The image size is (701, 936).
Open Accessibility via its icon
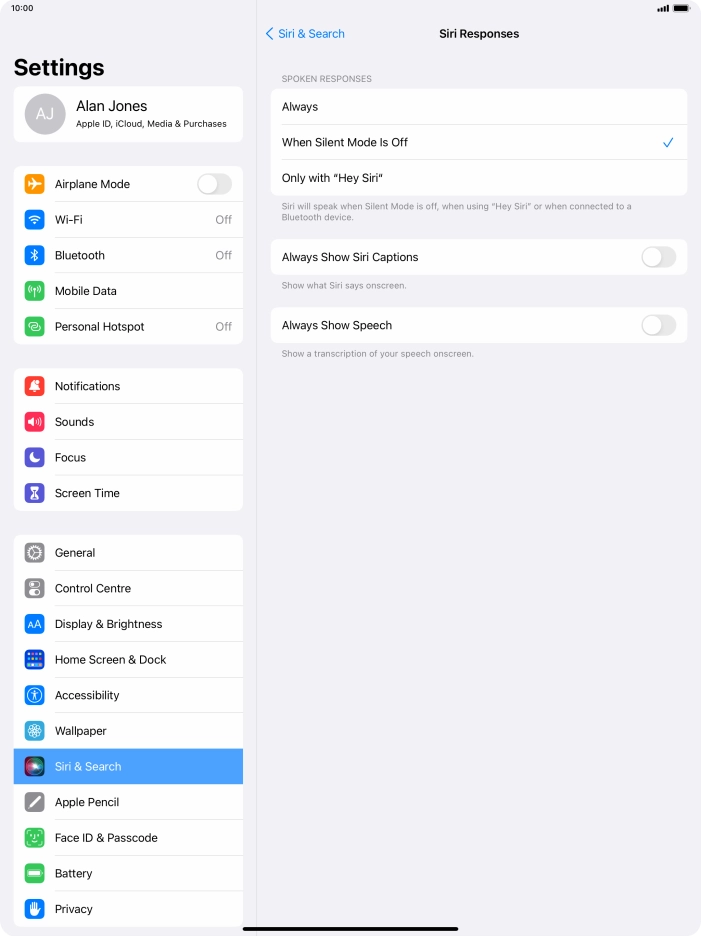(35, 695)
